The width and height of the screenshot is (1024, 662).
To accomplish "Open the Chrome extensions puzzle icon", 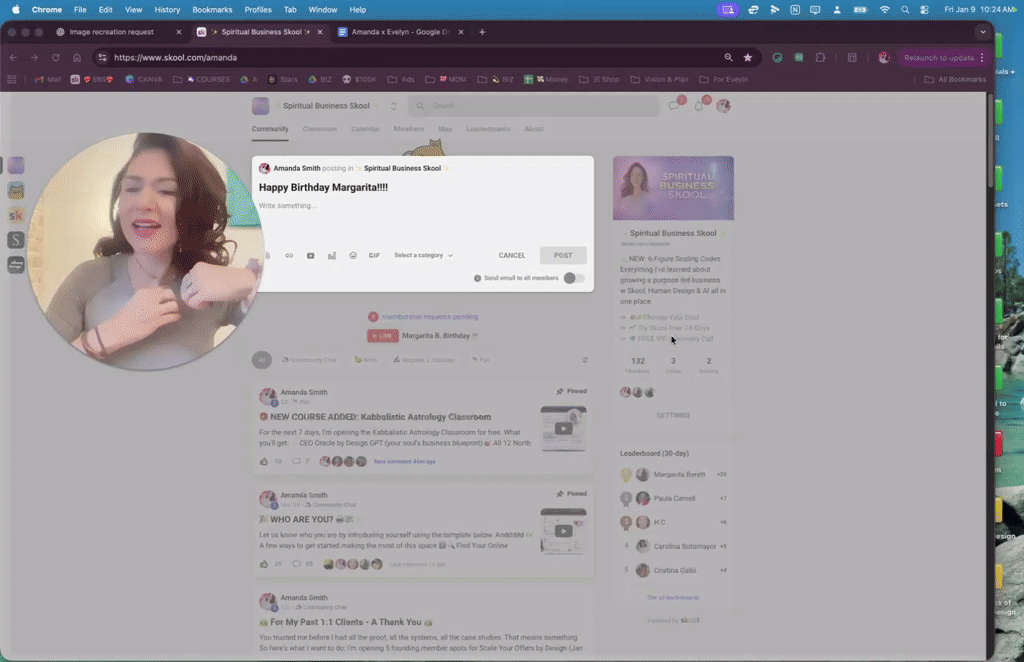I will [x=820, y=57].
